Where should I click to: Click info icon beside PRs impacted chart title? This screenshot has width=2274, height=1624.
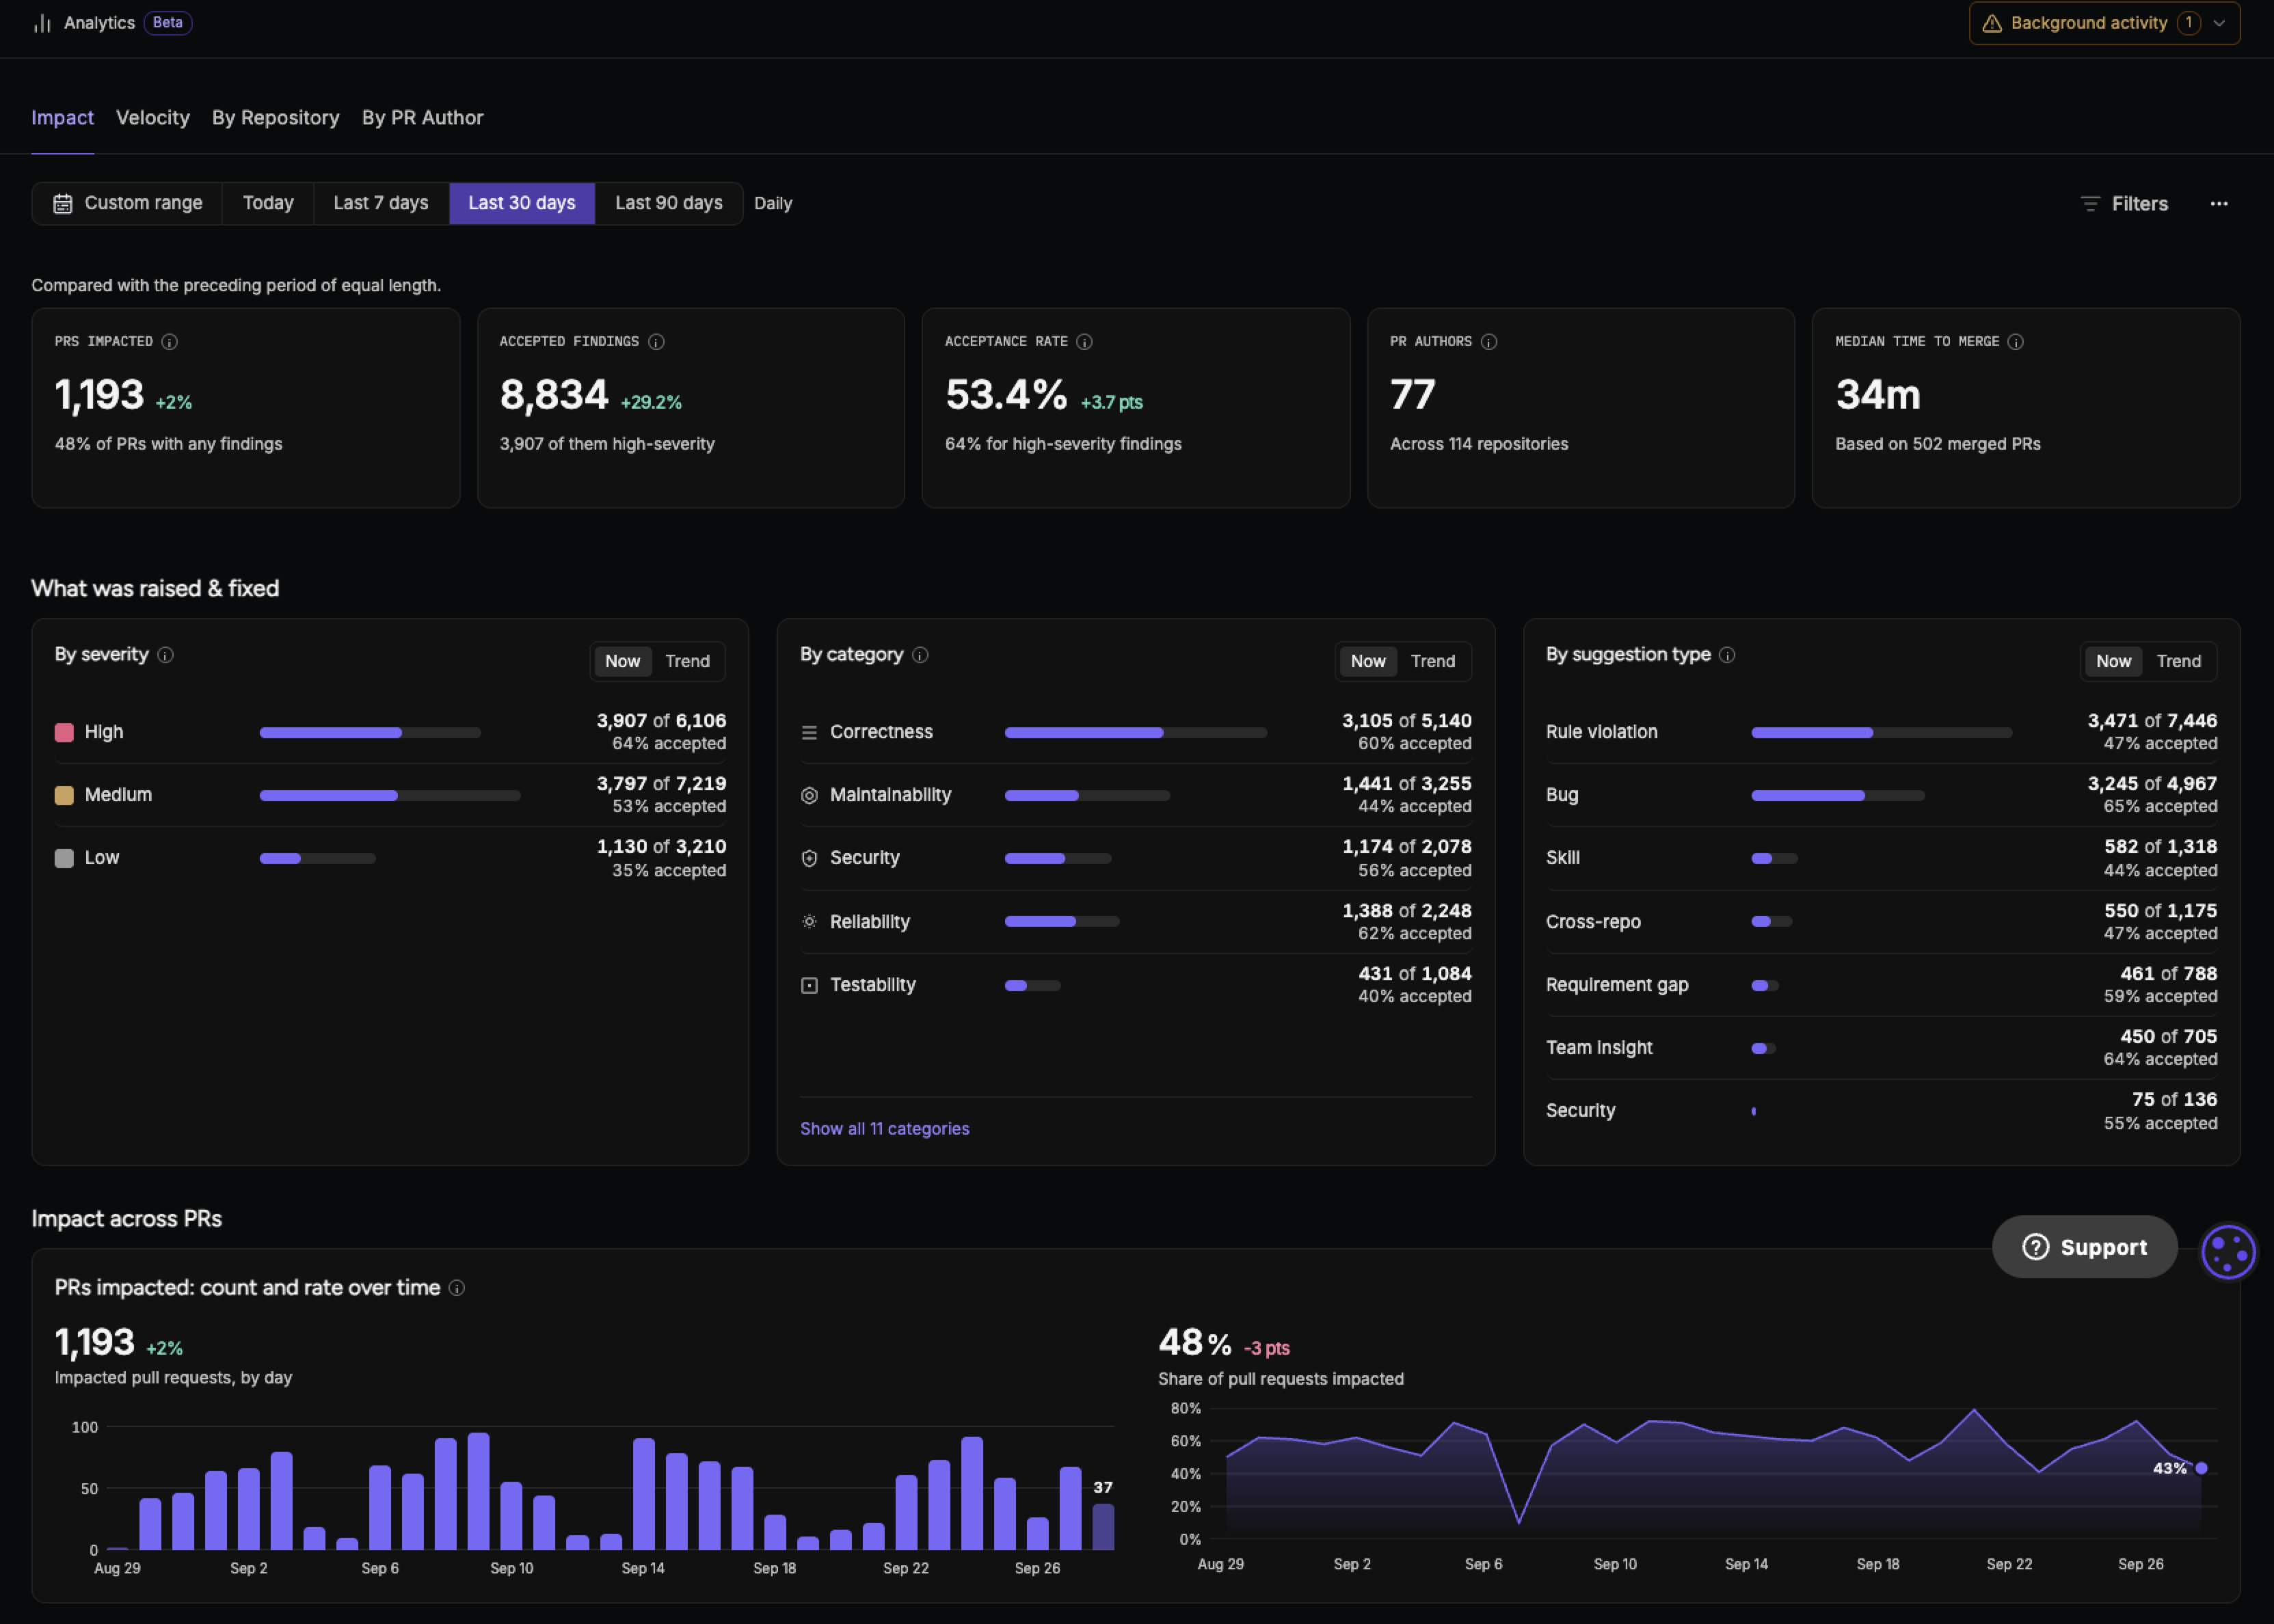tap(457, 1288)
